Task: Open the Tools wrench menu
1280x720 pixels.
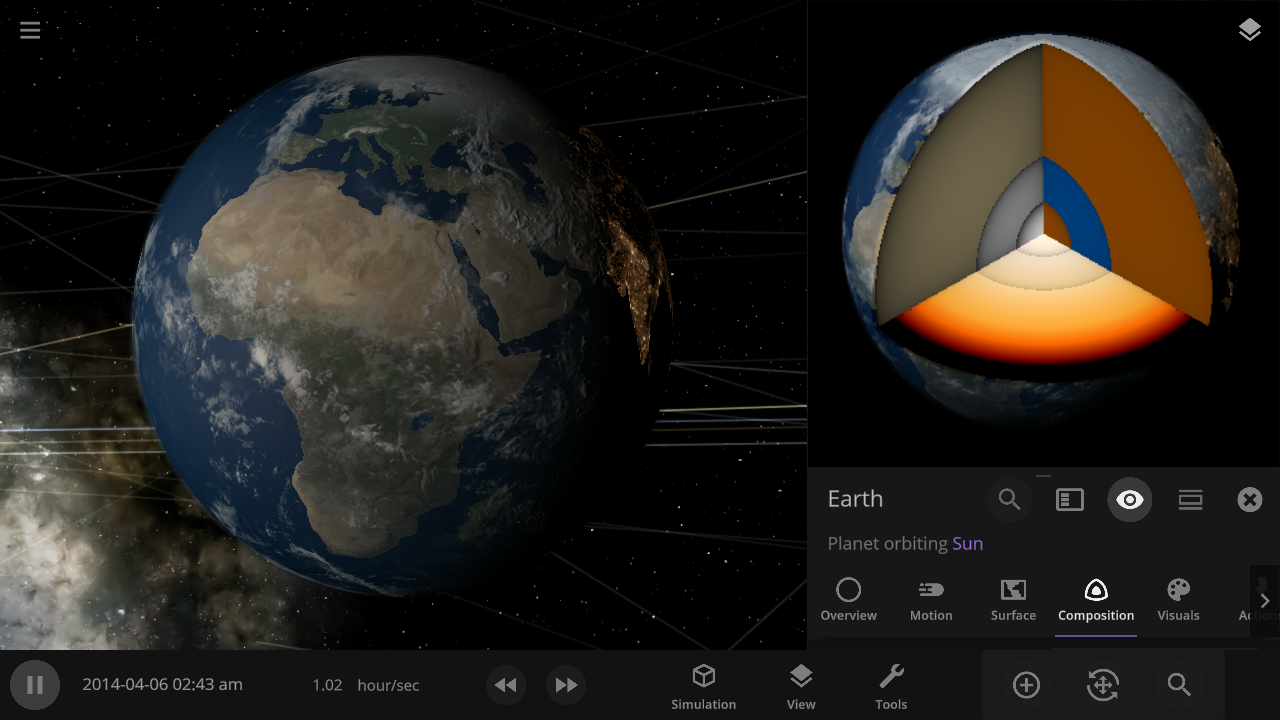Action: tap(891, 686)
